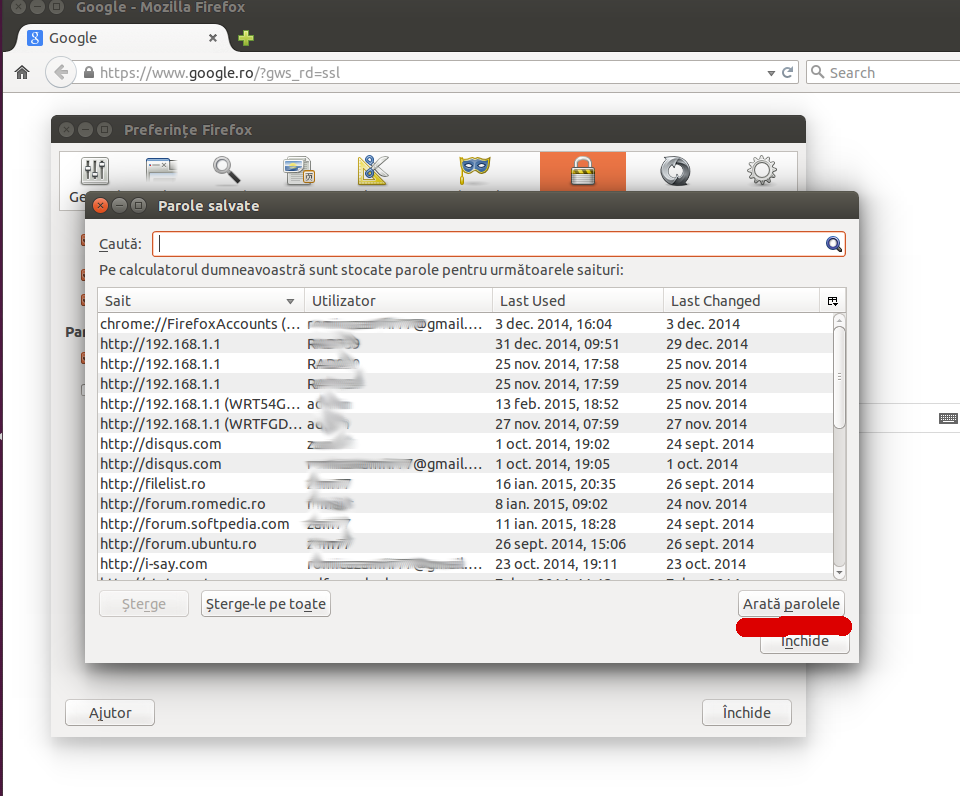Select the http://forum.romedic.ro row
The height and width of the screenshot is (796, 960).
(x=465, y=504)
